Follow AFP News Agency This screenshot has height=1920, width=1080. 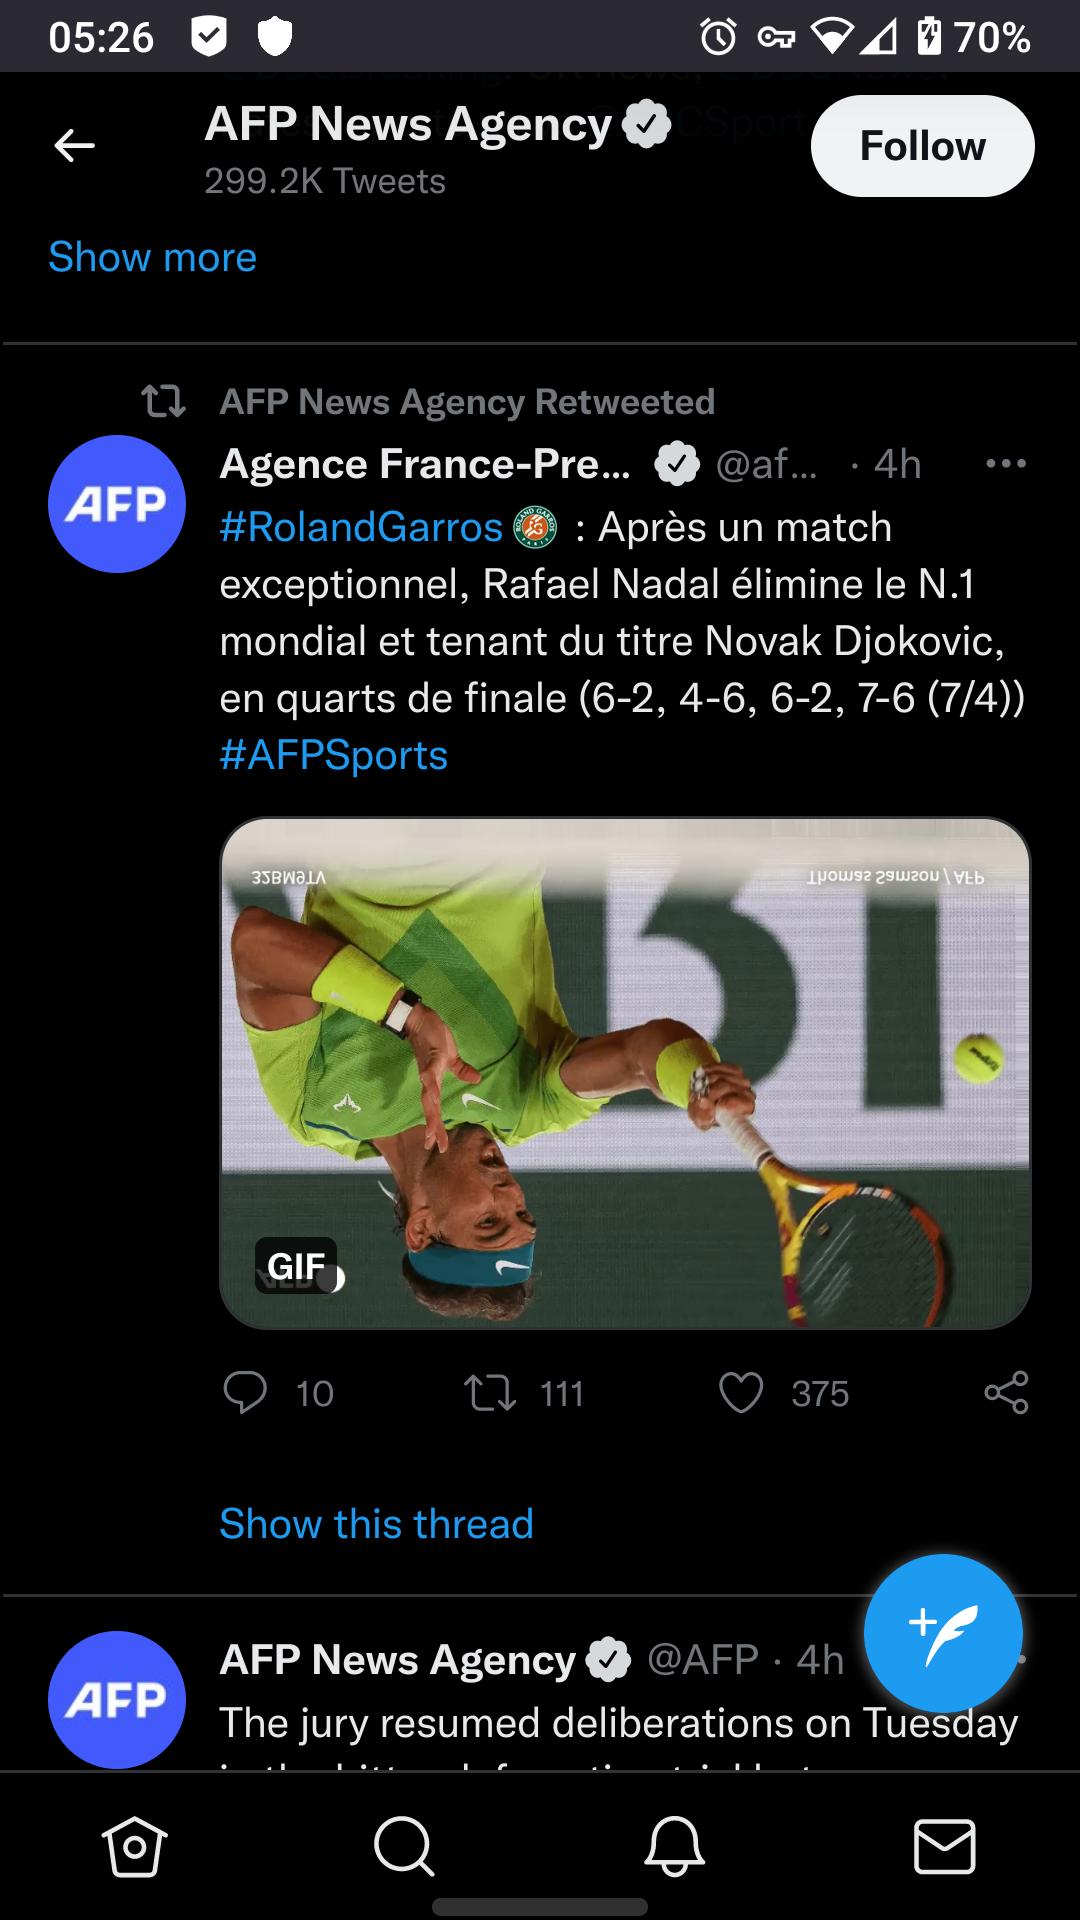click(x=922, y=146)
